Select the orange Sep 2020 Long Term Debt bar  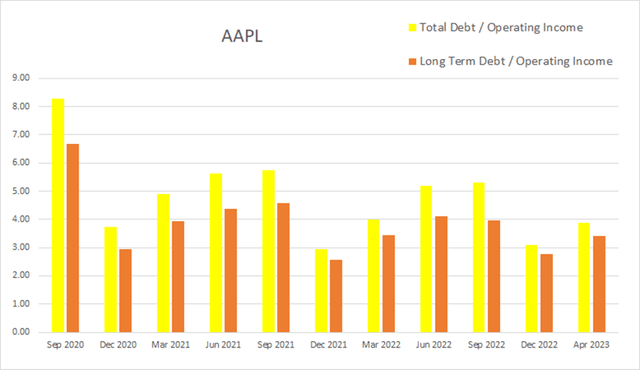73,238
